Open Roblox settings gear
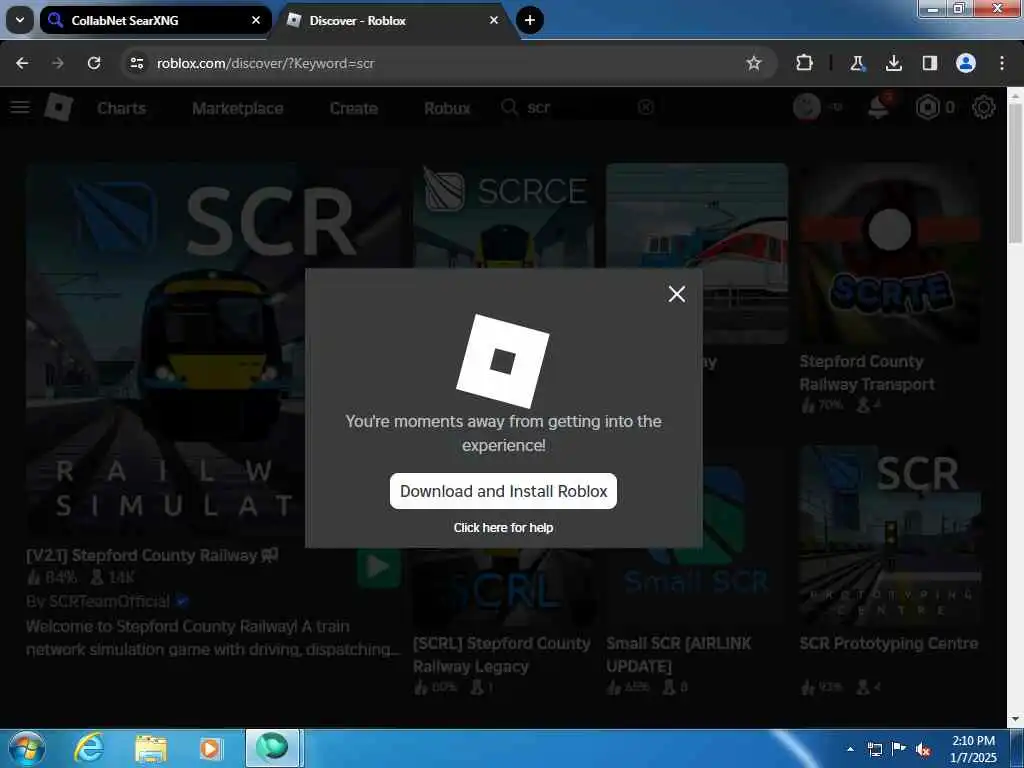The image size is (1024, 768). coord(984,107)
